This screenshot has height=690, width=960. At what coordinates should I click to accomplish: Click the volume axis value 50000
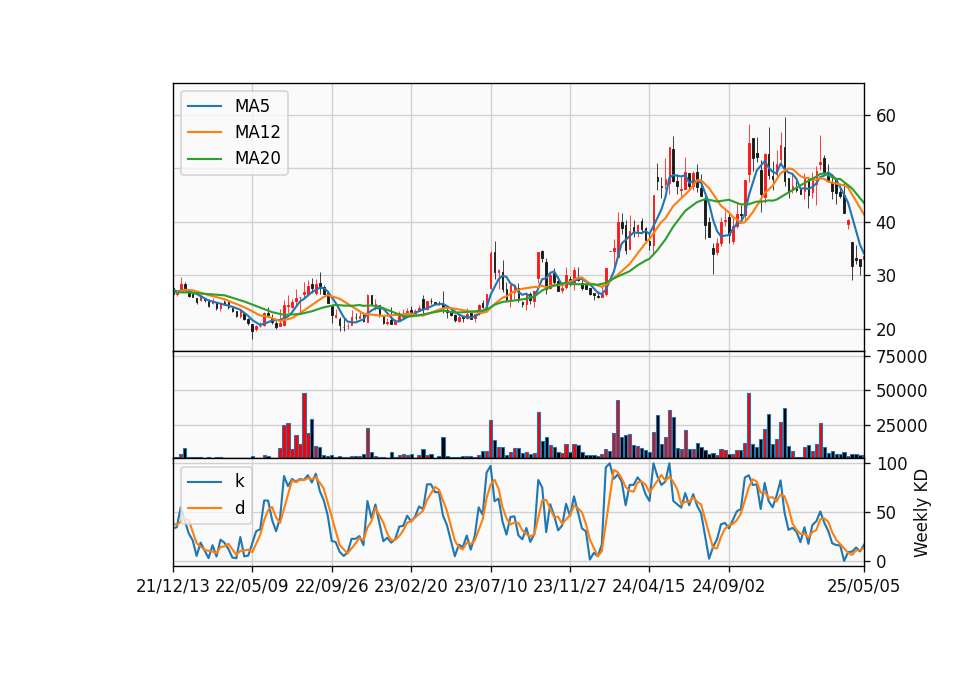click(x=902, y=391)
